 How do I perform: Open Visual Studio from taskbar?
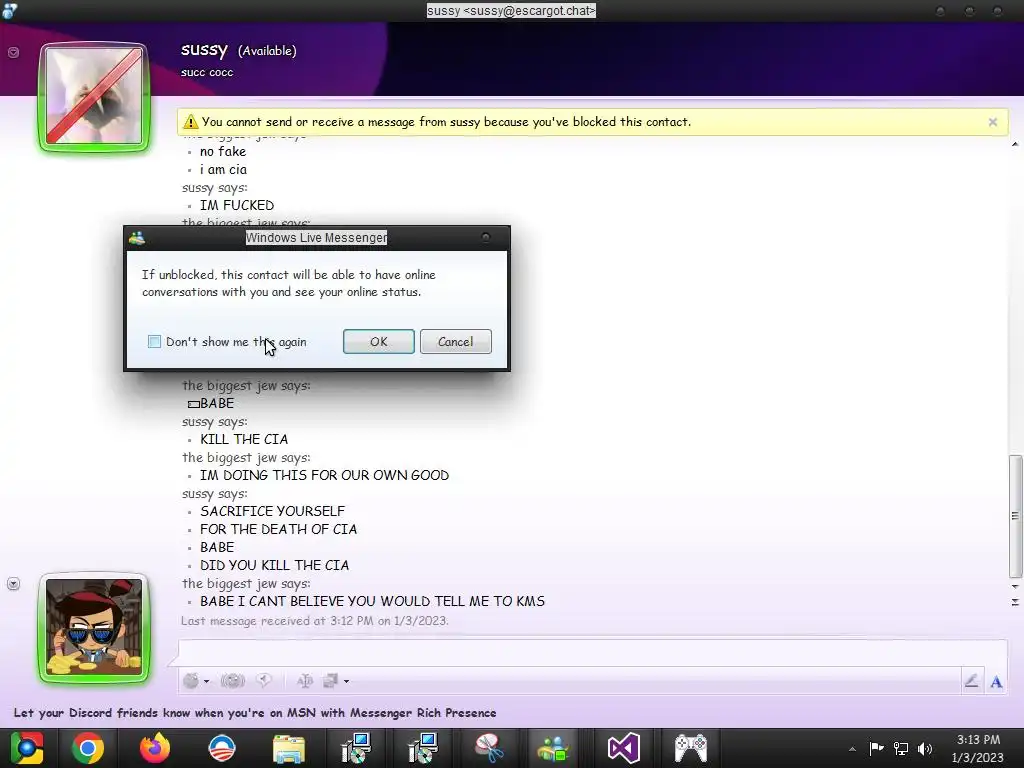click(624, 748)
